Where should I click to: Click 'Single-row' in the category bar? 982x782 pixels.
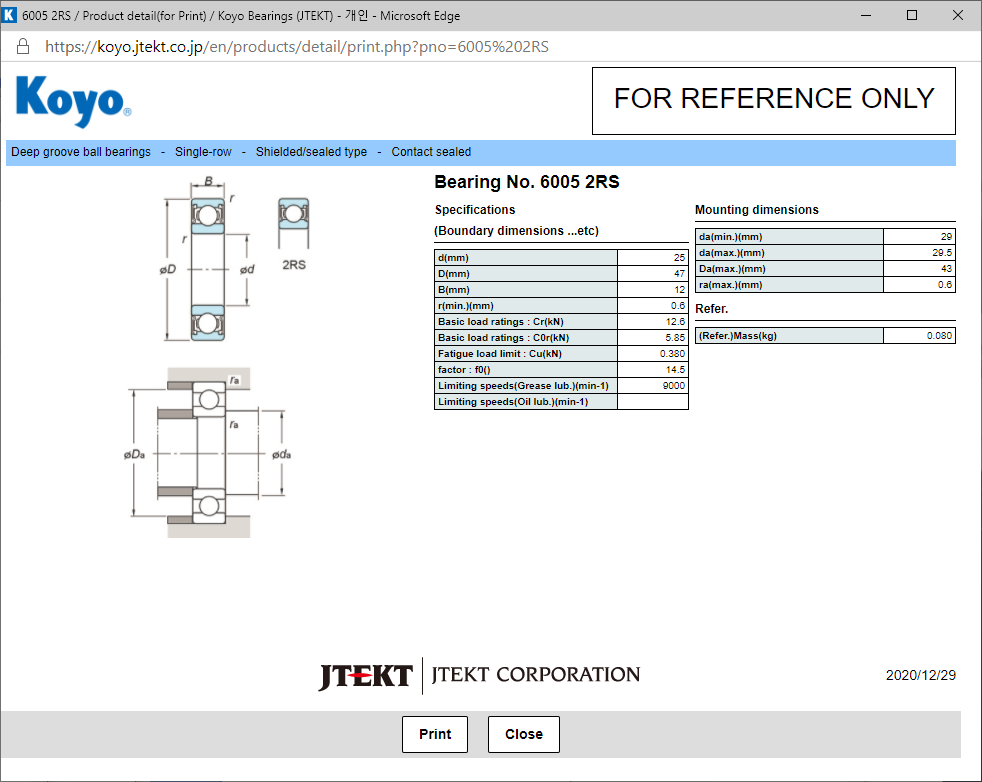point(203,152)
